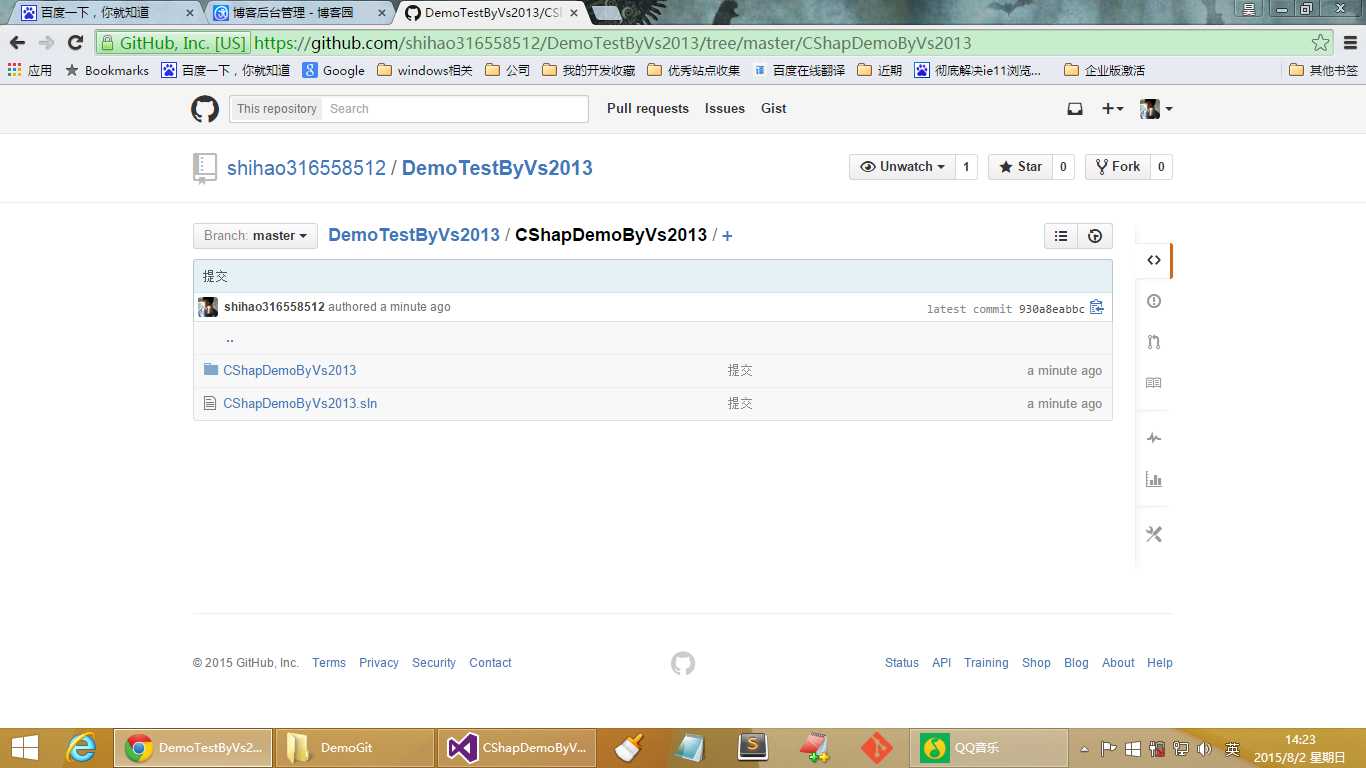Open the Shop footer link
This screenshot has width=1366, height=768.
click(1036, 663)
